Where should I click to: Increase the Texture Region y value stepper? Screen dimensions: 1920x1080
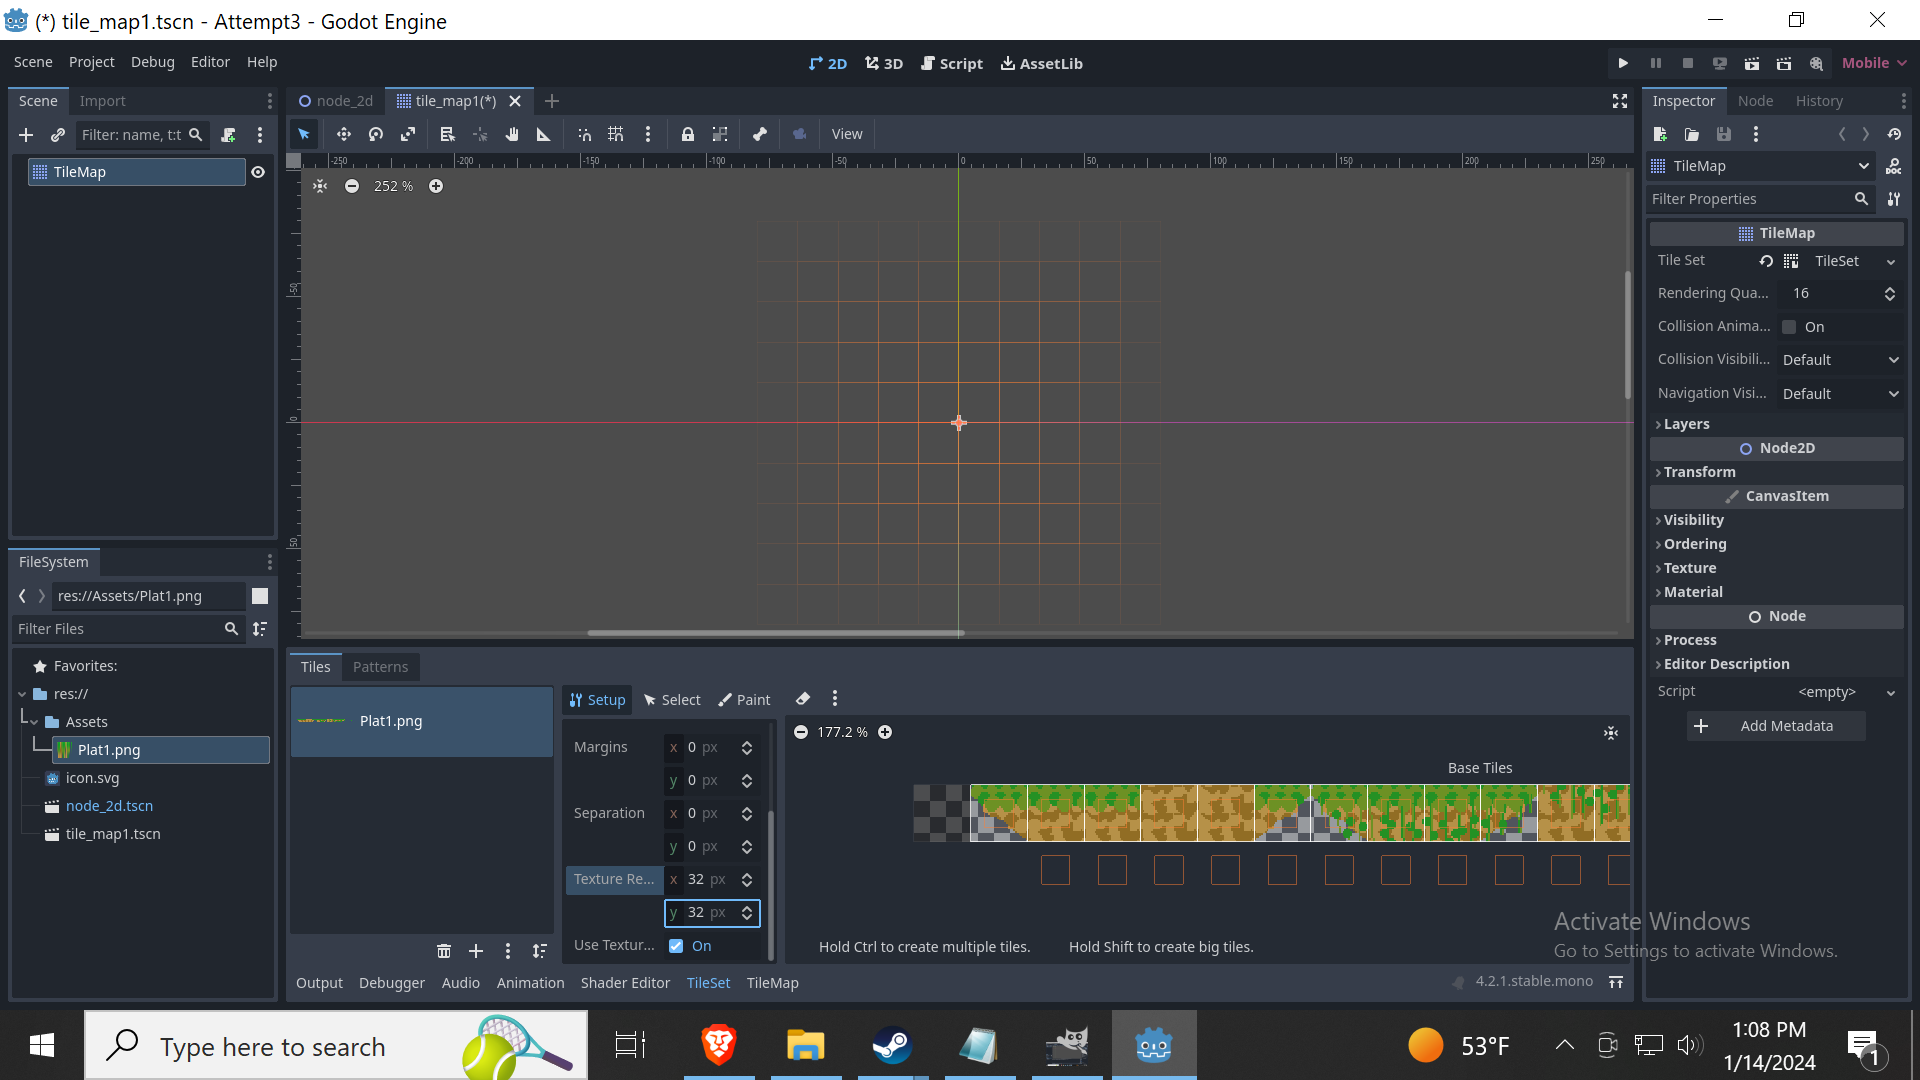pyautogui.click(x=747, y=907)
